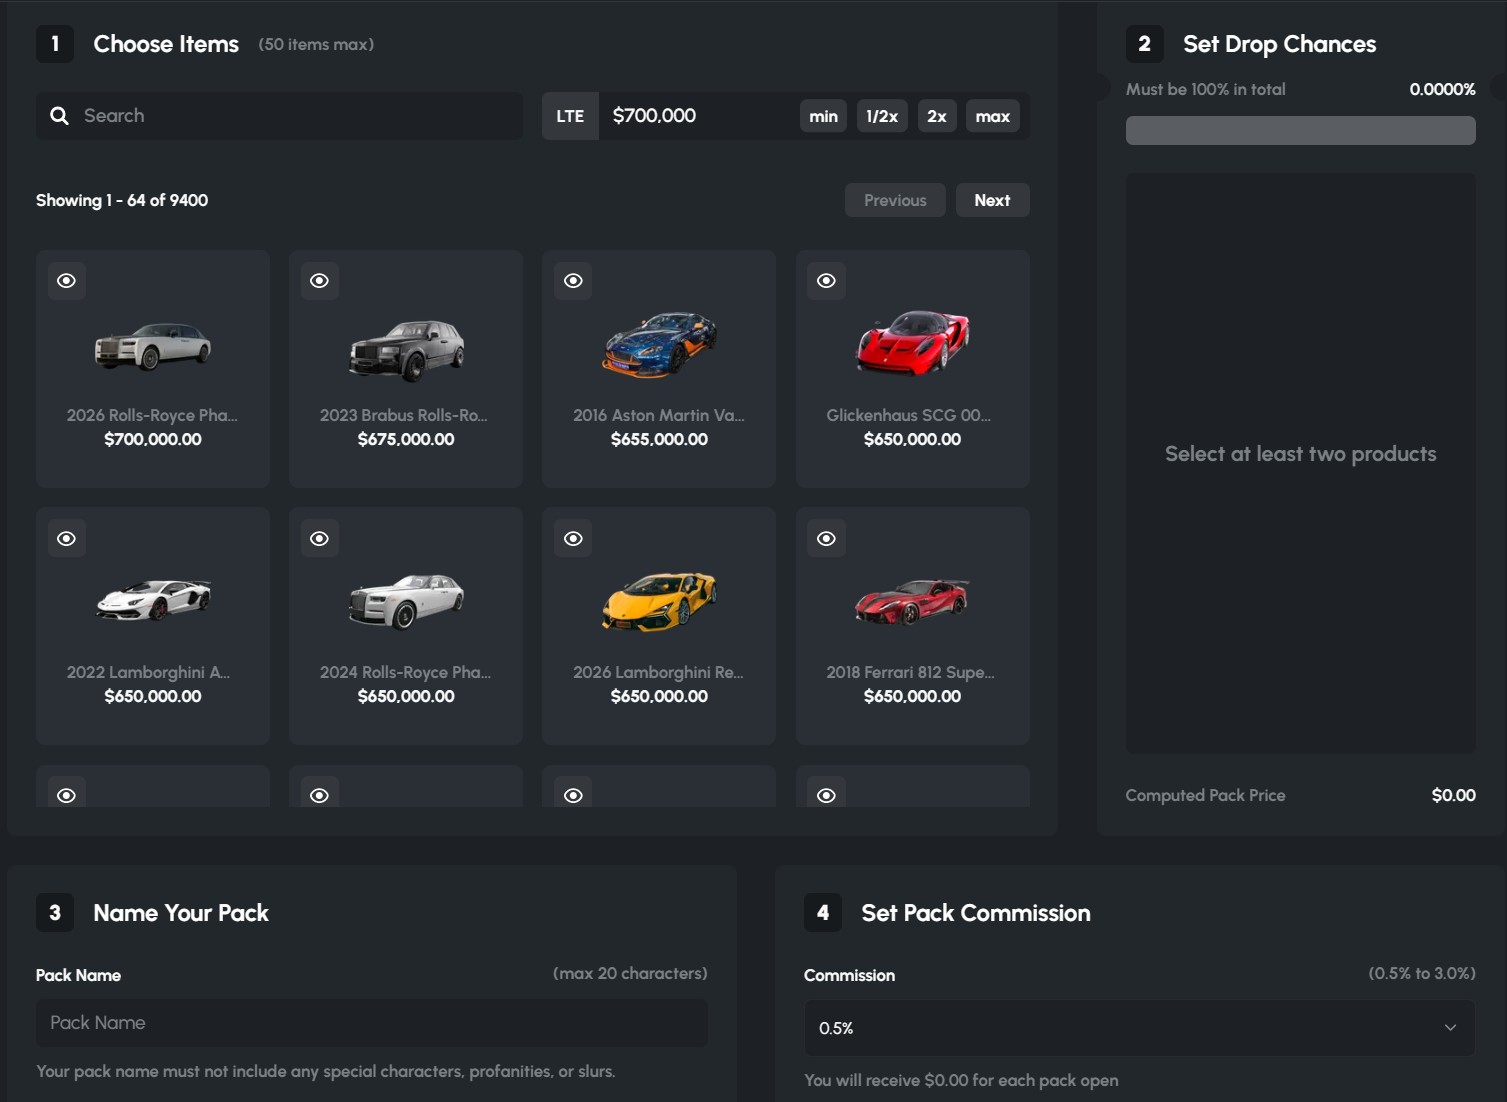Click the search magnifier icon
1507x1102 pixels.
(x=60, y=116)
